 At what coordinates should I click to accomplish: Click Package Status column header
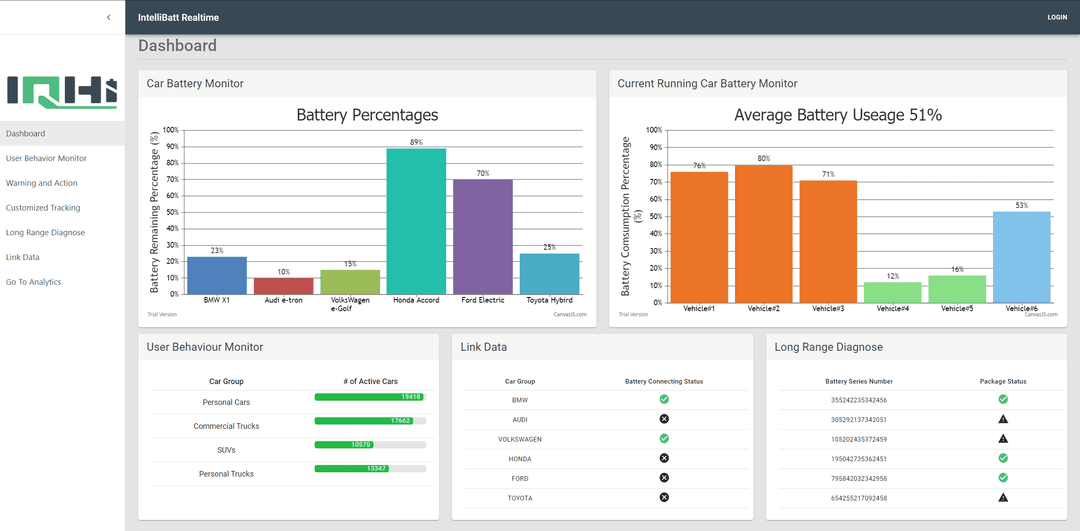(1003, 381)
